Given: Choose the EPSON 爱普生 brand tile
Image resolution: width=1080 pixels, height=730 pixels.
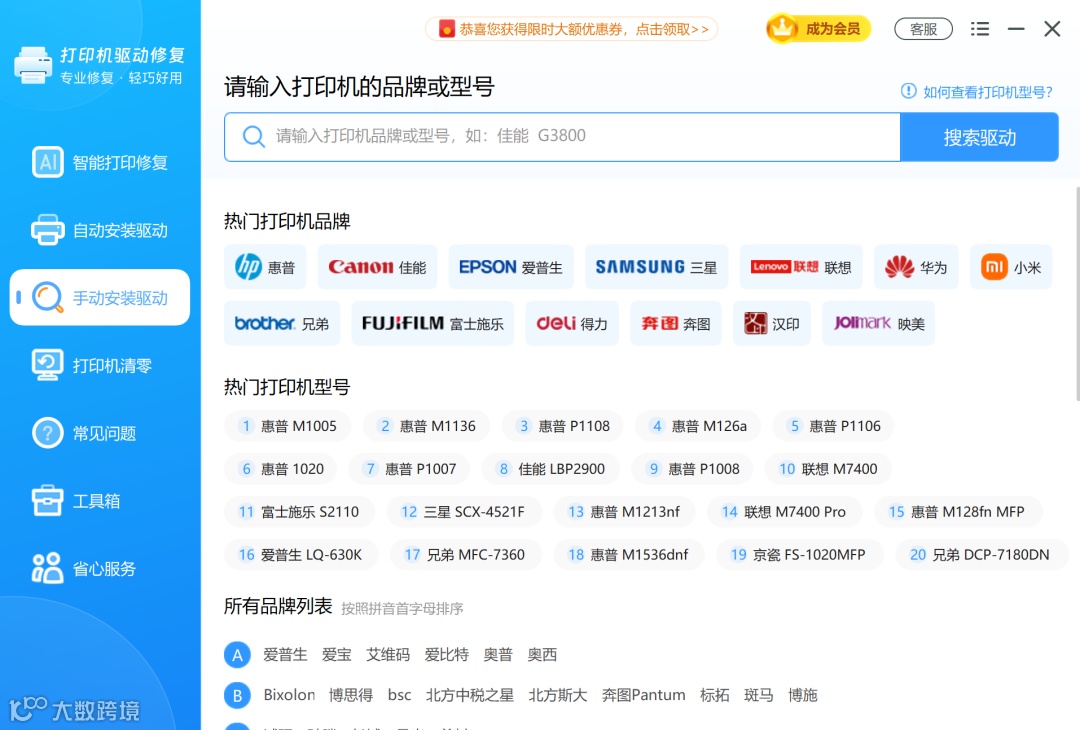Looking at the screenshot, I should [511, 267].
